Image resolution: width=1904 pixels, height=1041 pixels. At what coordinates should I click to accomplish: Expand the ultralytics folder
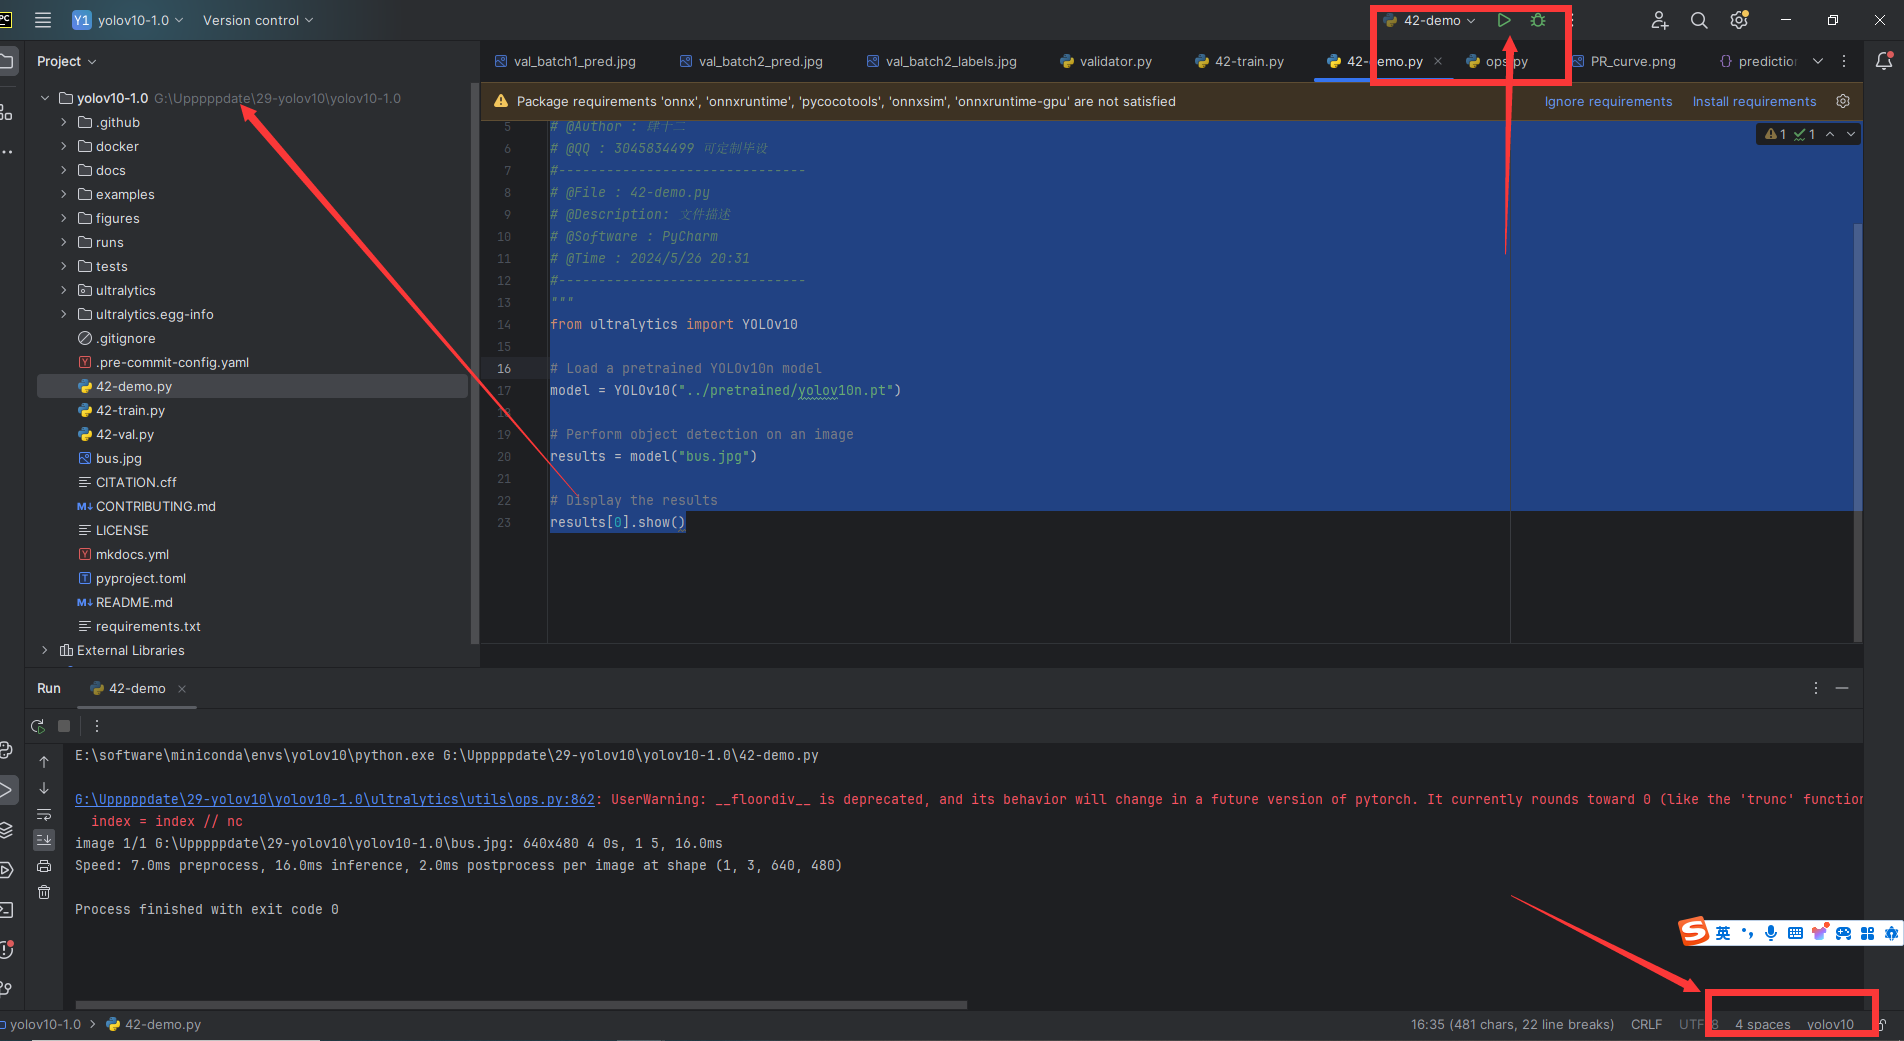(x=64, y=290)
